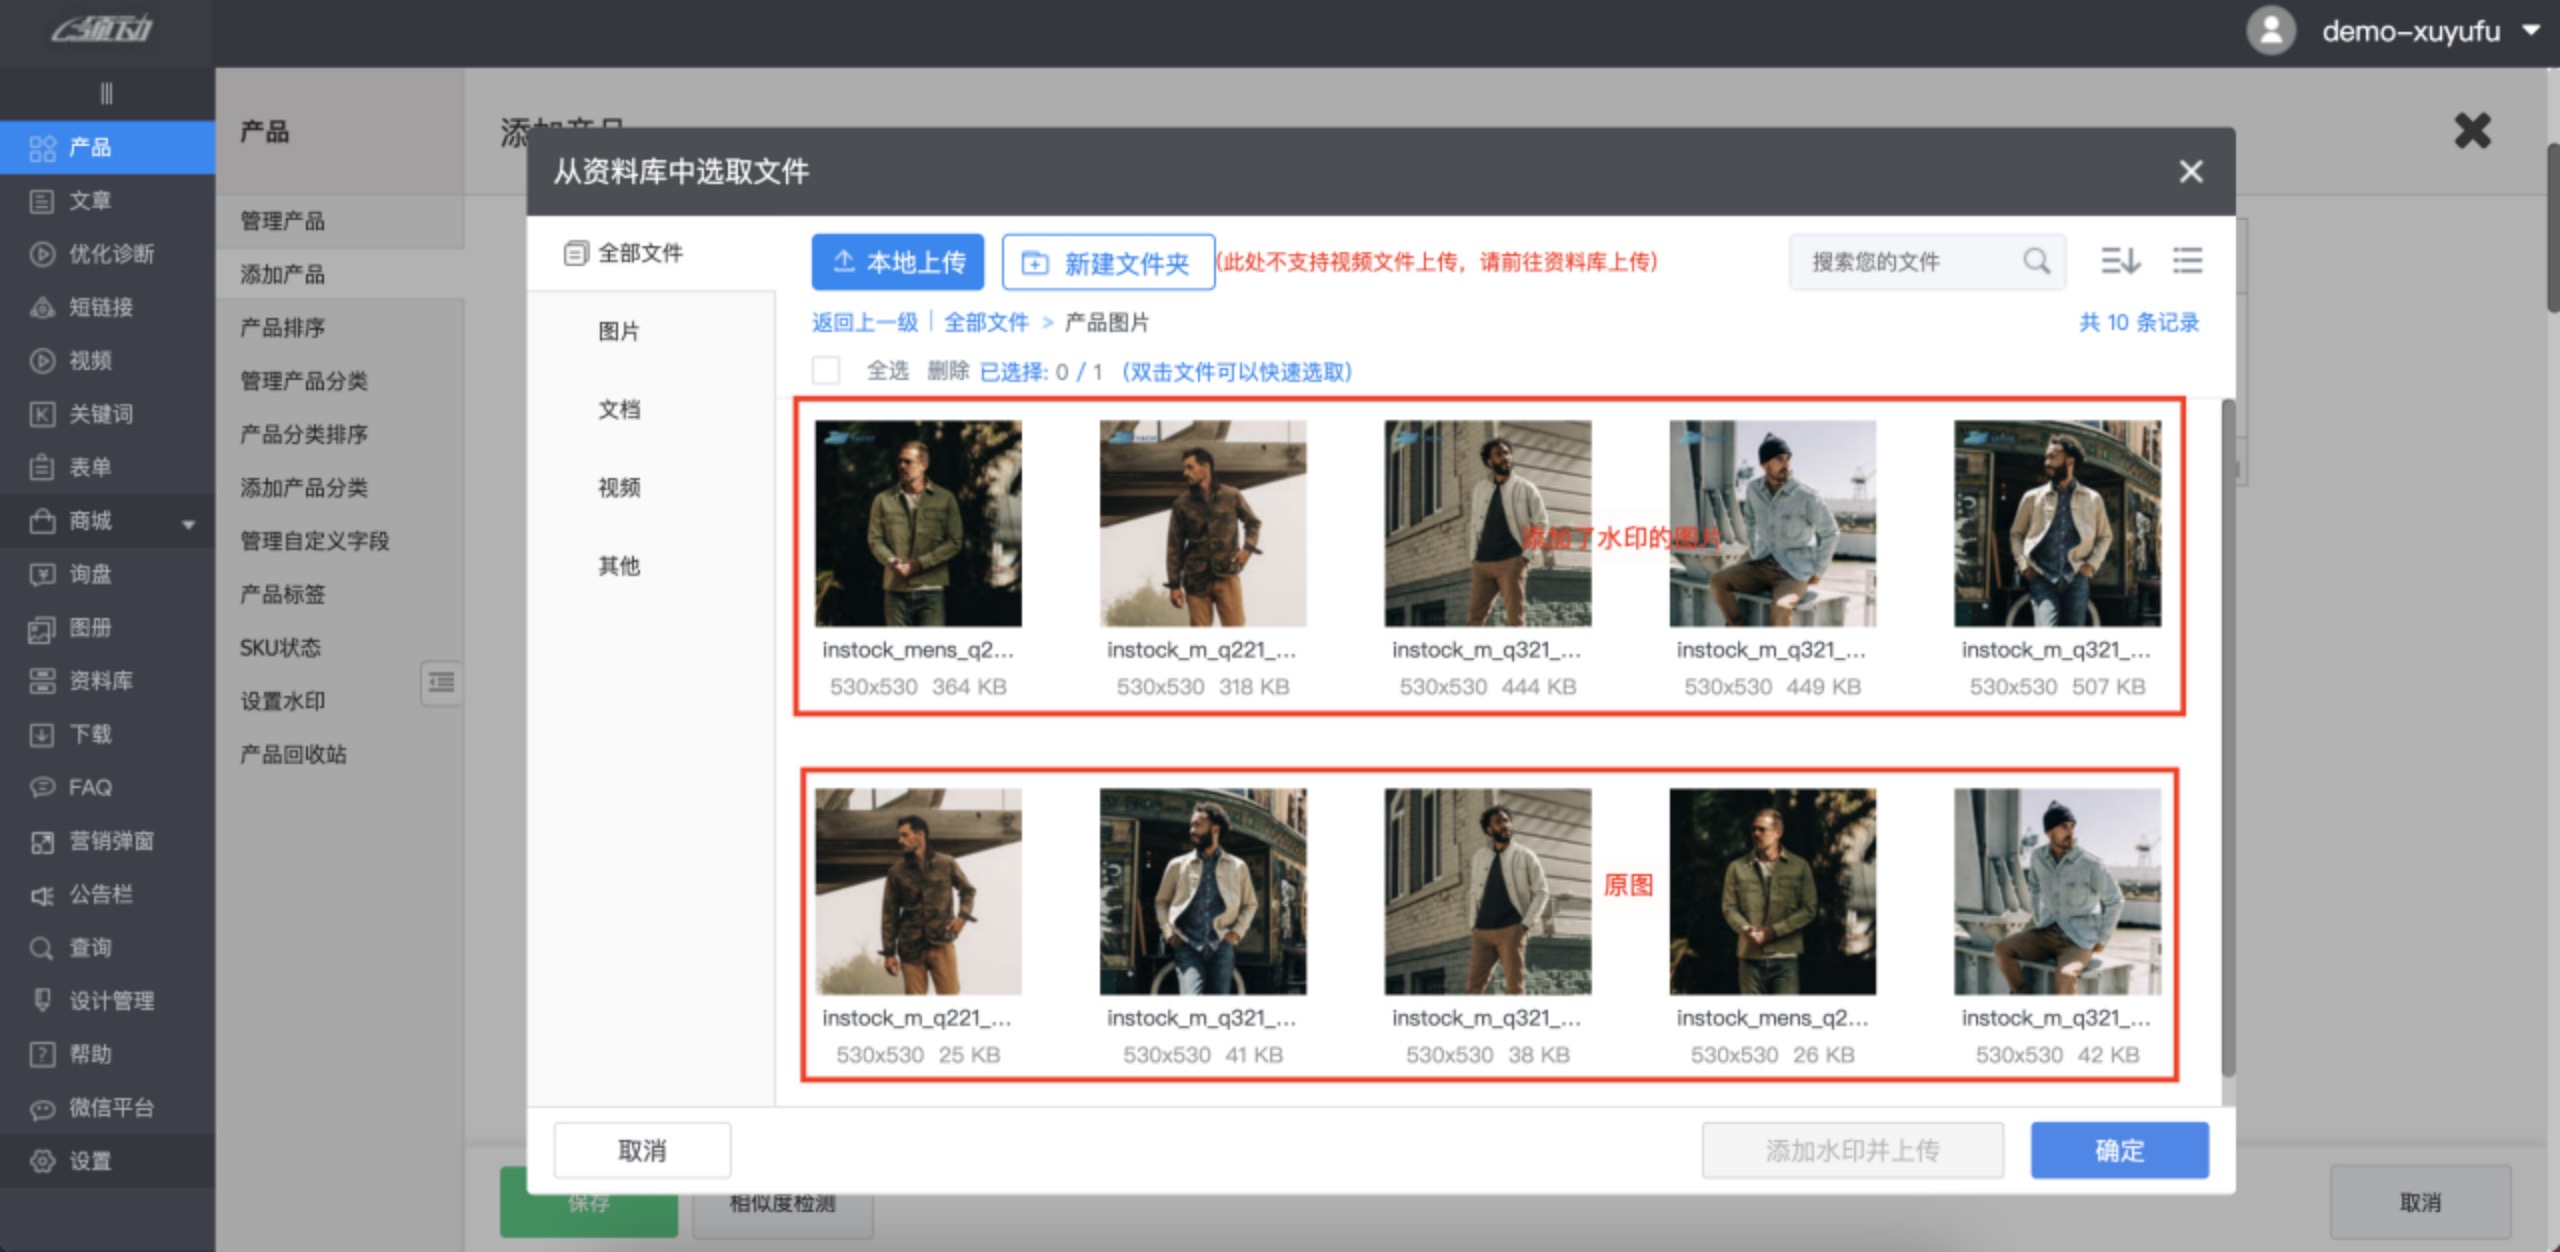Toggle the submenu collapse icon beside SKU状态
2560x1252 pixels.
(x=441, y=683)
